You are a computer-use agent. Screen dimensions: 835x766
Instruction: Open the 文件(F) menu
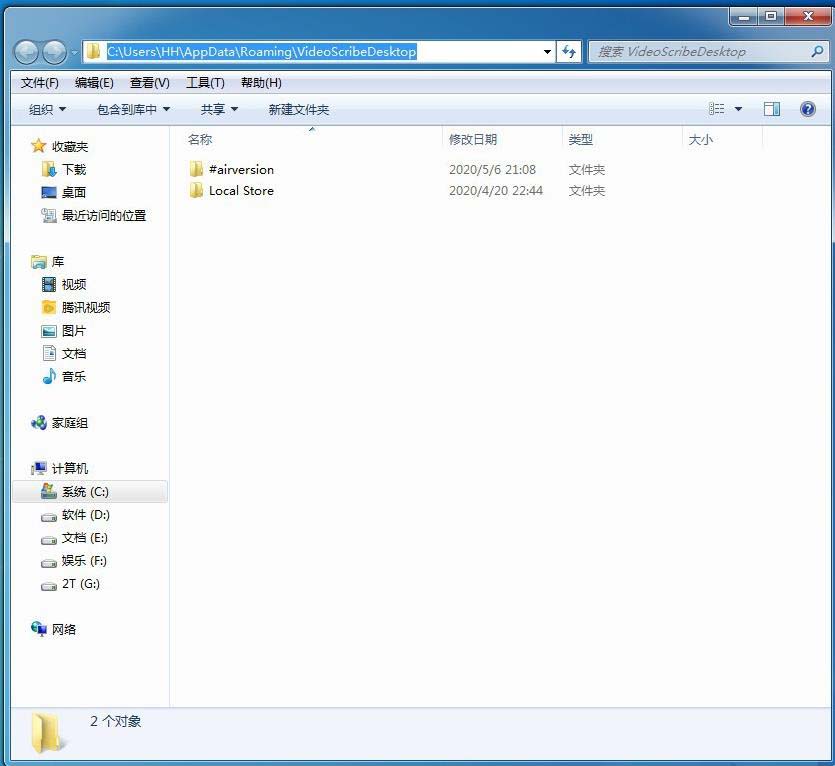point(39,83)
